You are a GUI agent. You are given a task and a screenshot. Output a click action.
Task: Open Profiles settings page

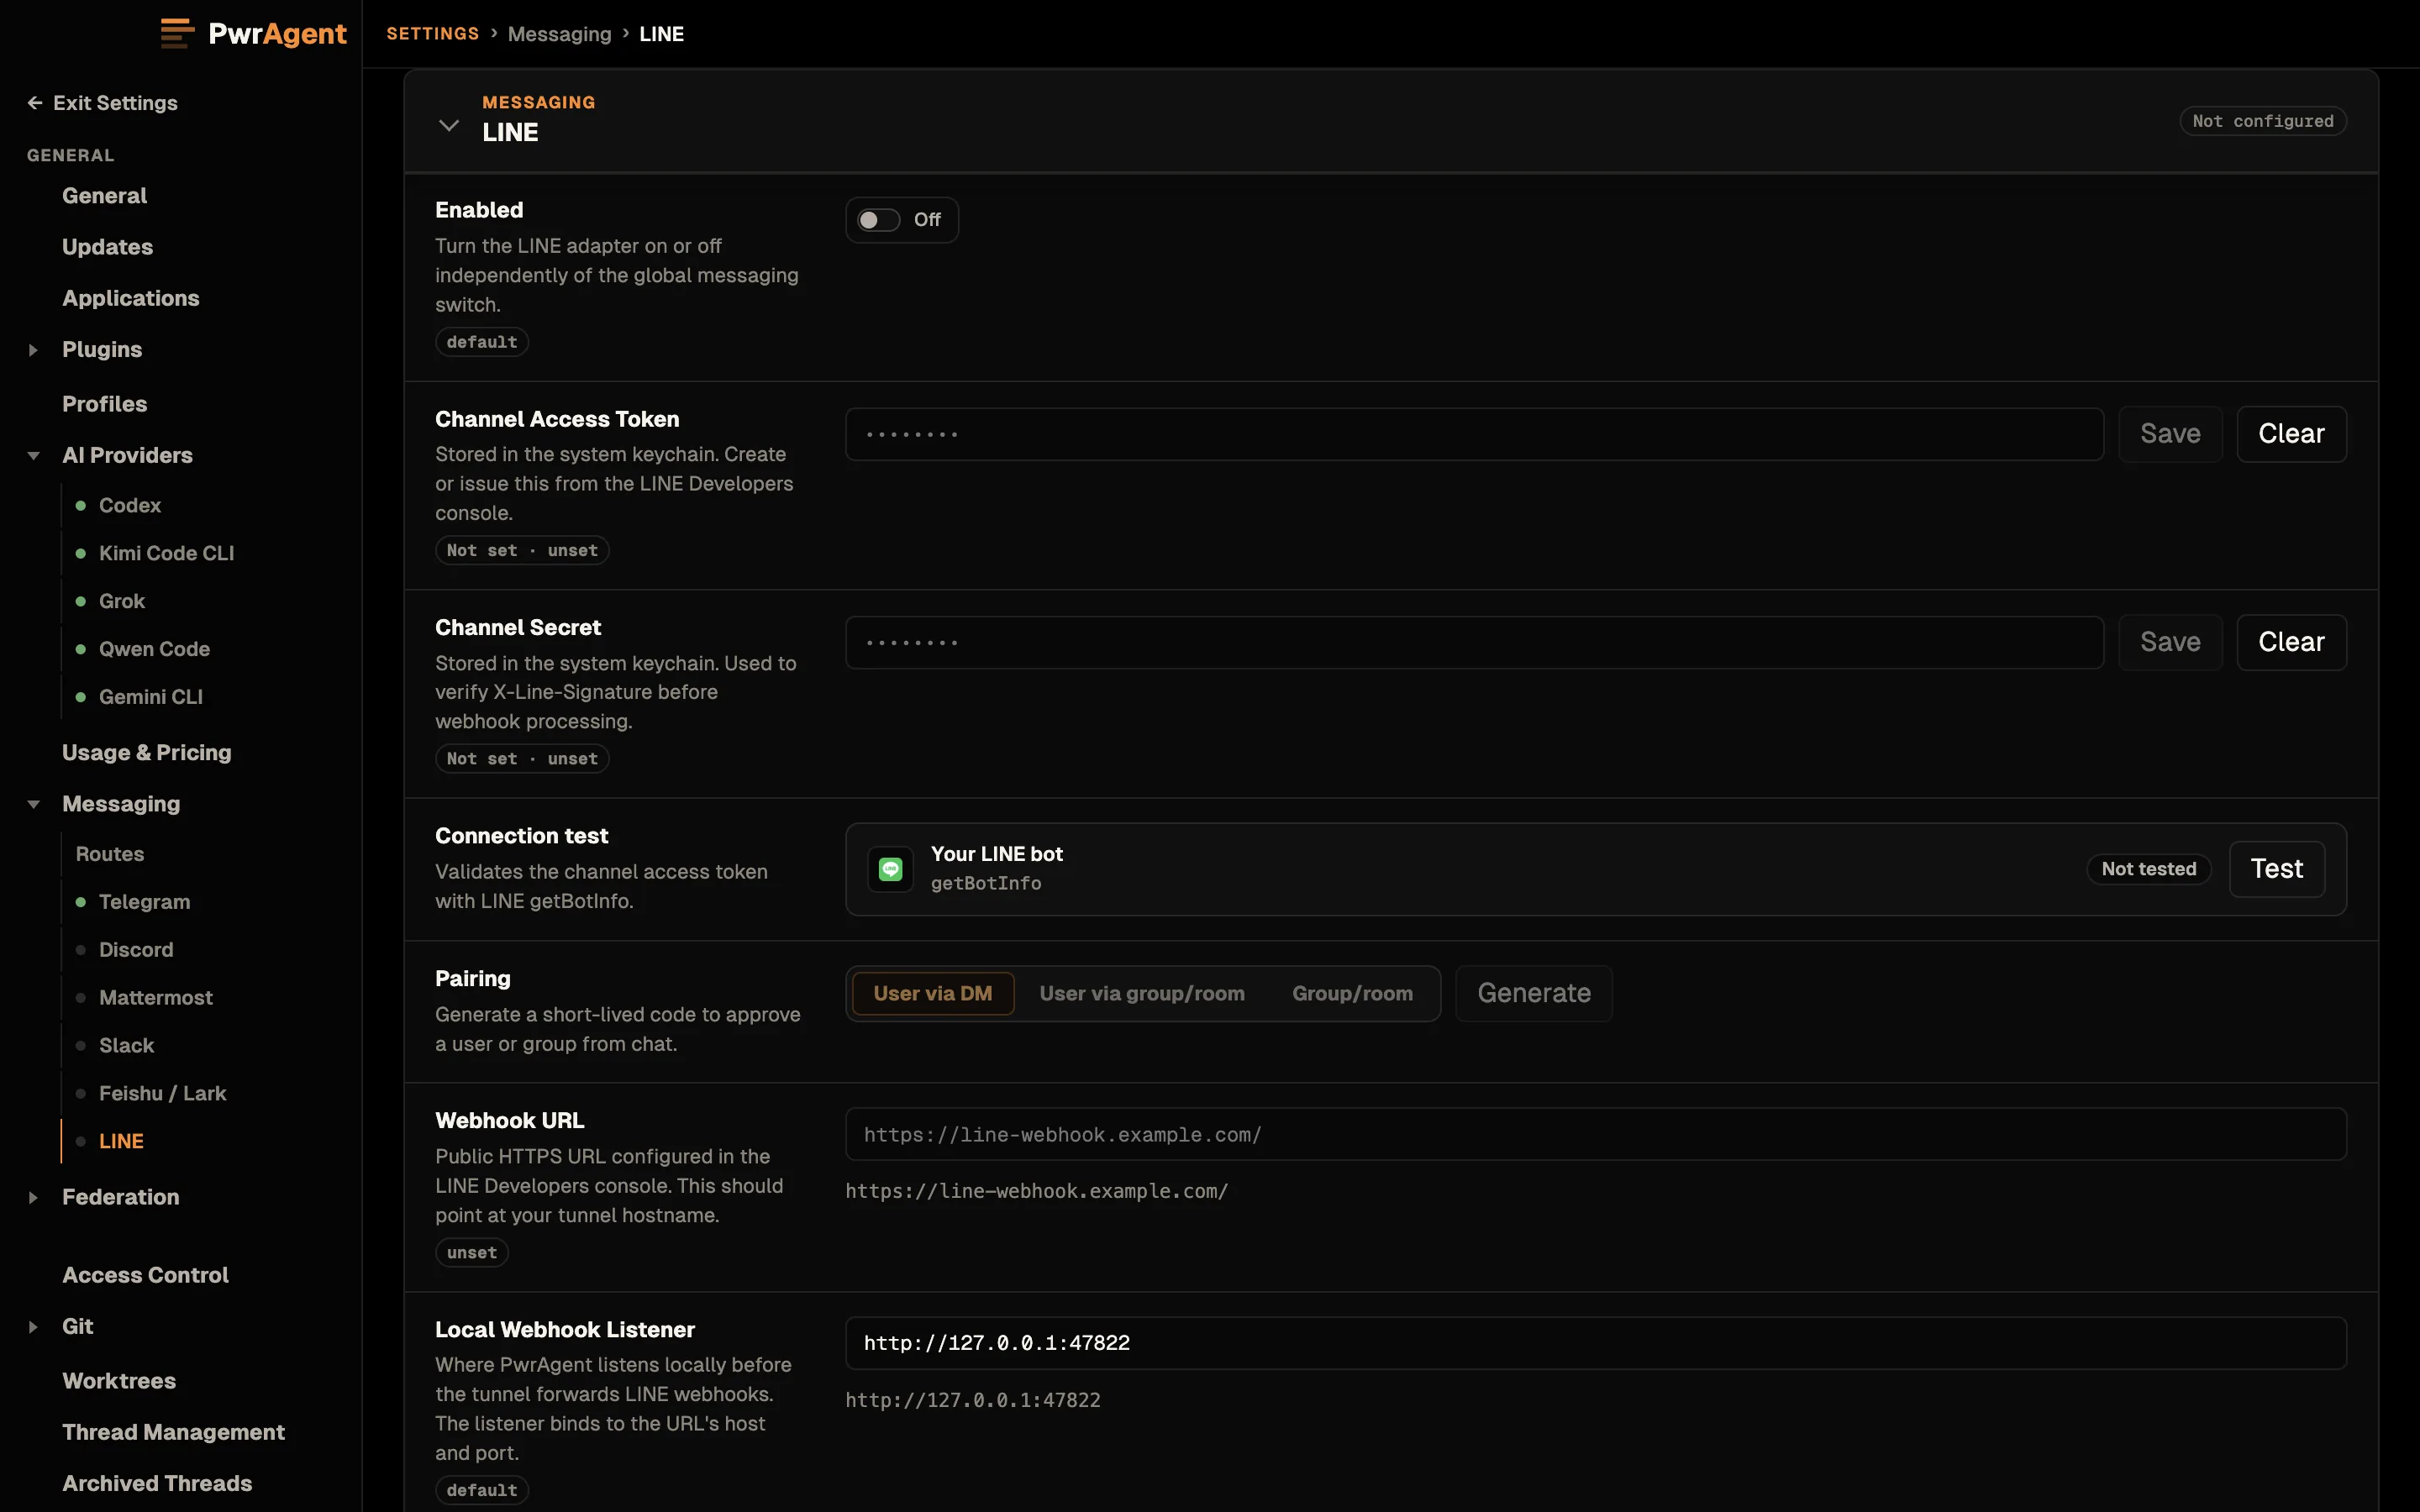104,404
